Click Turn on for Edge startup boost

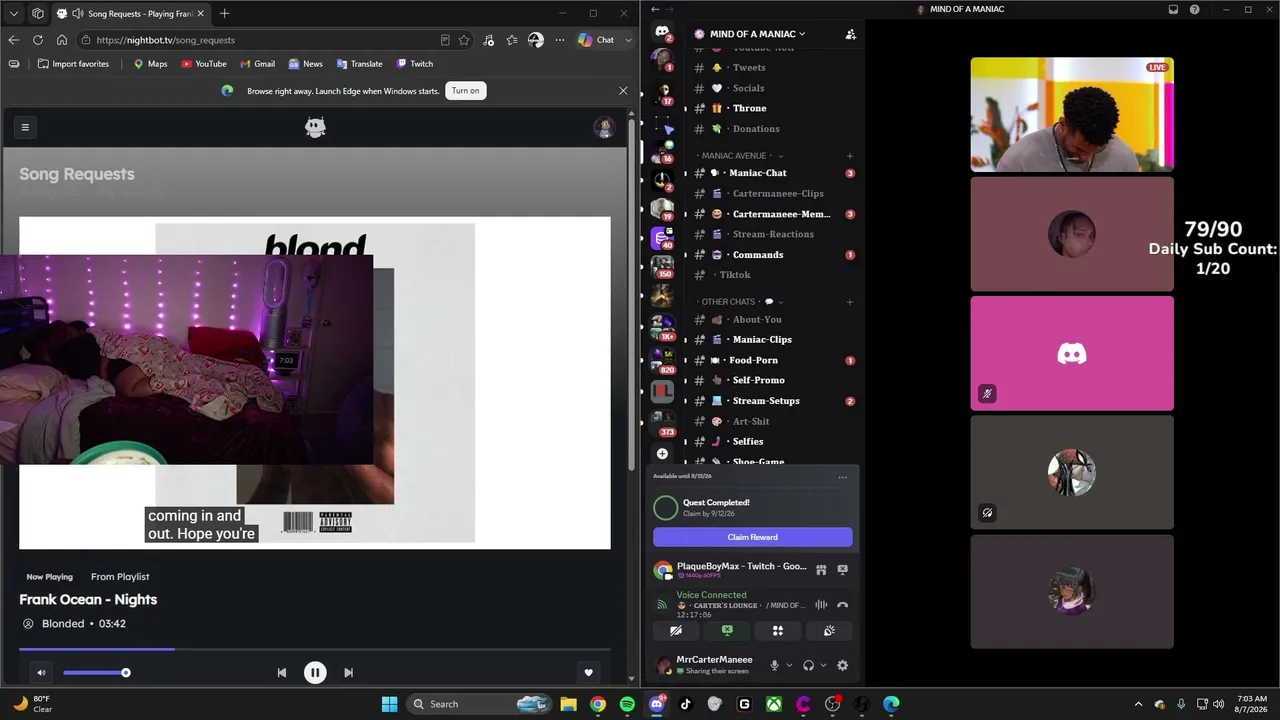tap(465, 90)
